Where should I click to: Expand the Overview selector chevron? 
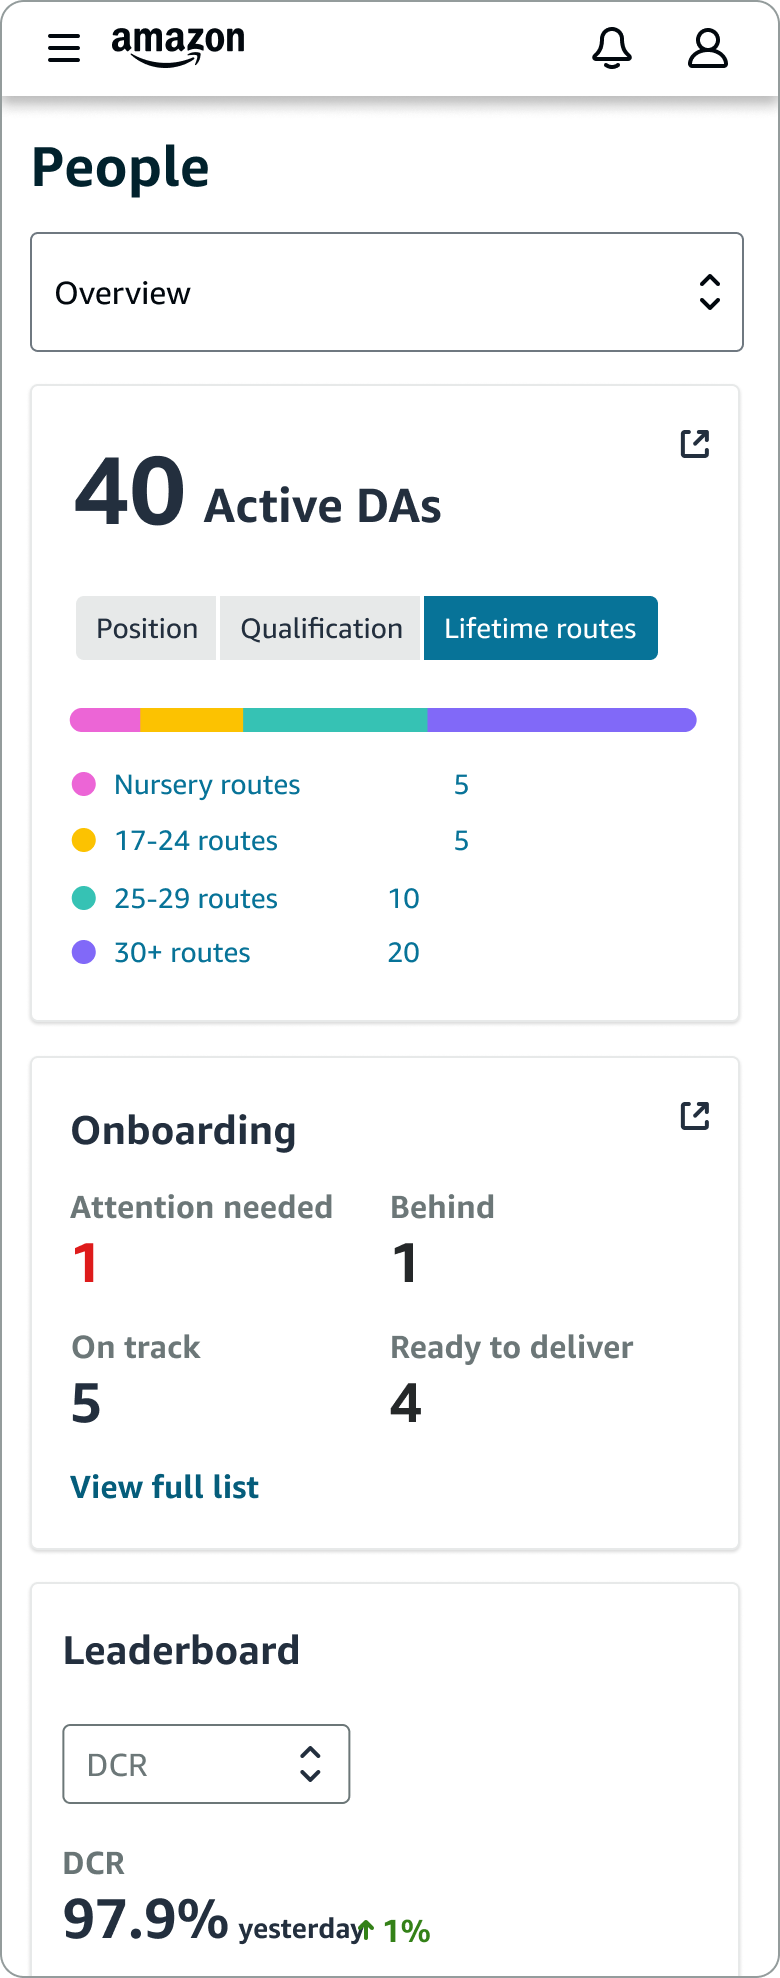pos(709,291)
